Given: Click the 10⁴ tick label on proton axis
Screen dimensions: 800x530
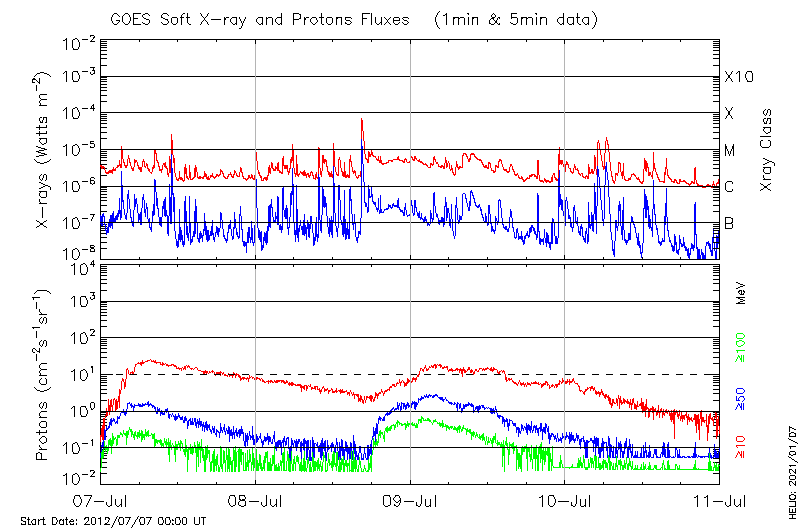Looking at the screenshot, I should (x=81, y=268).
